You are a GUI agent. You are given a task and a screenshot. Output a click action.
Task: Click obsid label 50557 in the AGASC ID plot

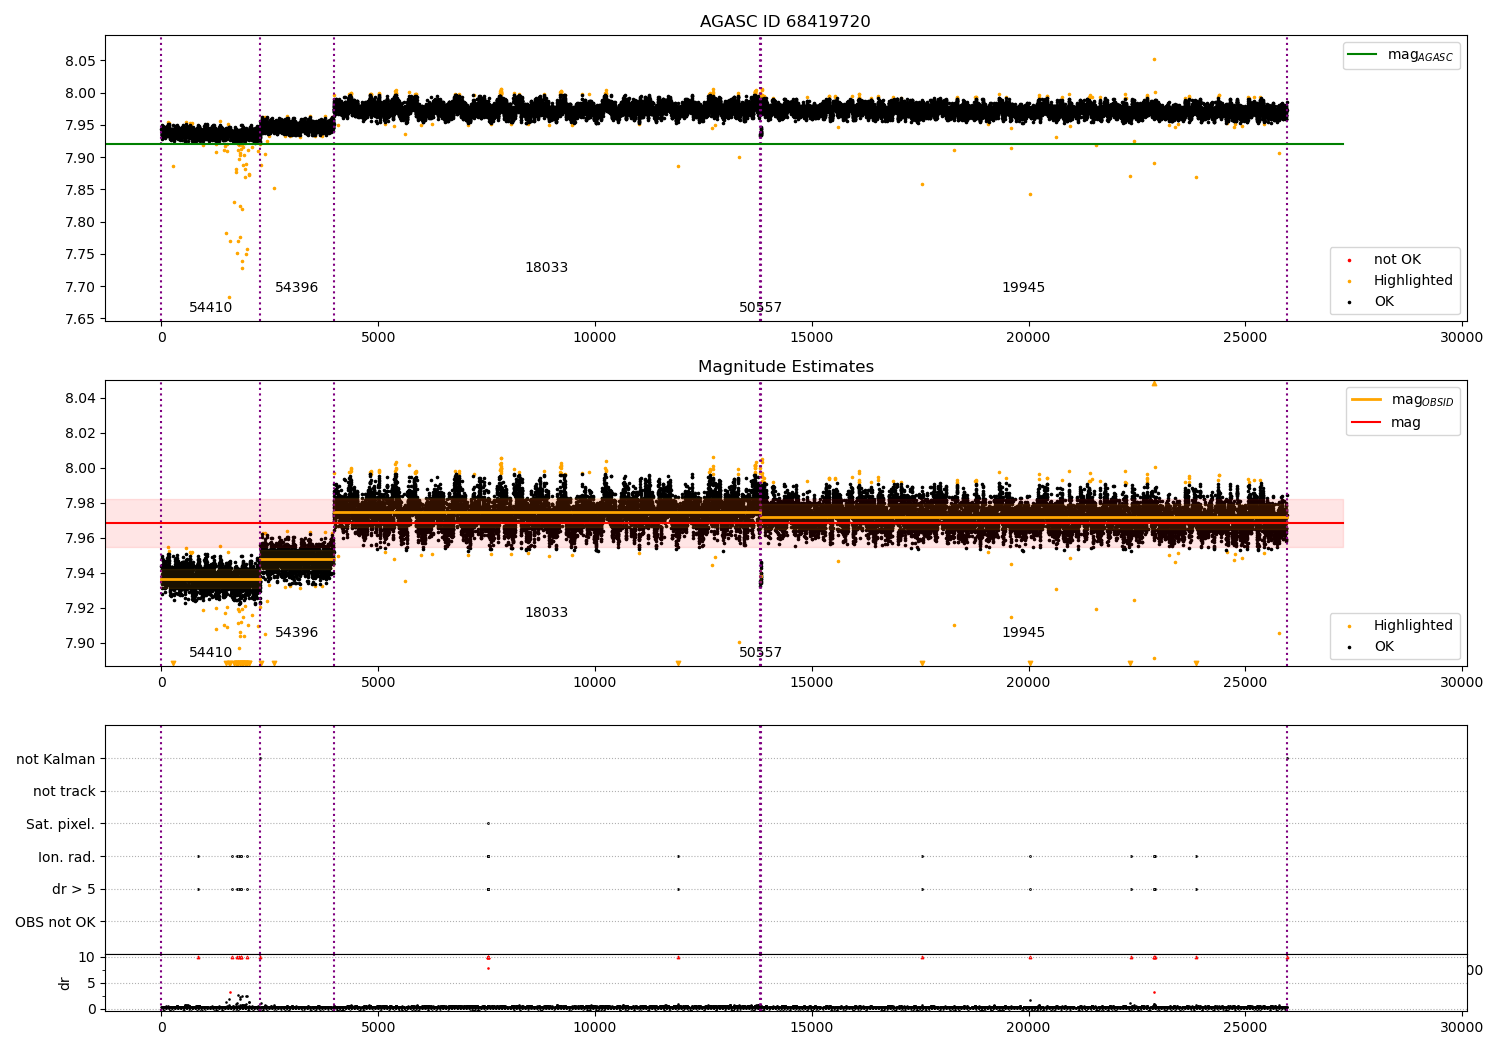pos(760,308)
